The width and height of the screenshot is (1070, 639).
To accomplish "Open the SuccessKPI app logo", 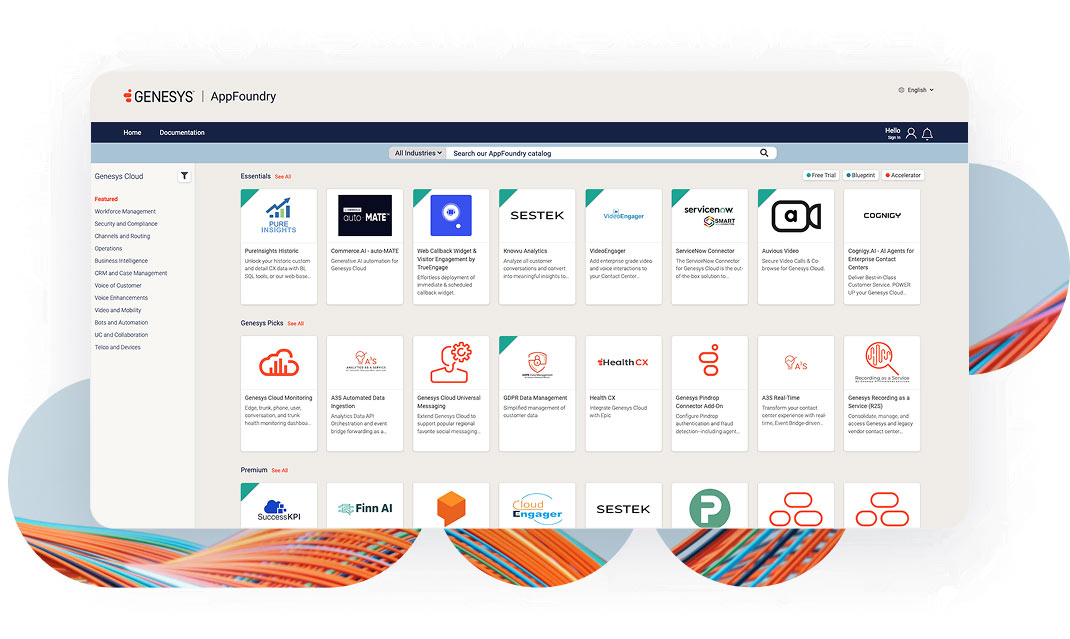I will tap(278, 510).
